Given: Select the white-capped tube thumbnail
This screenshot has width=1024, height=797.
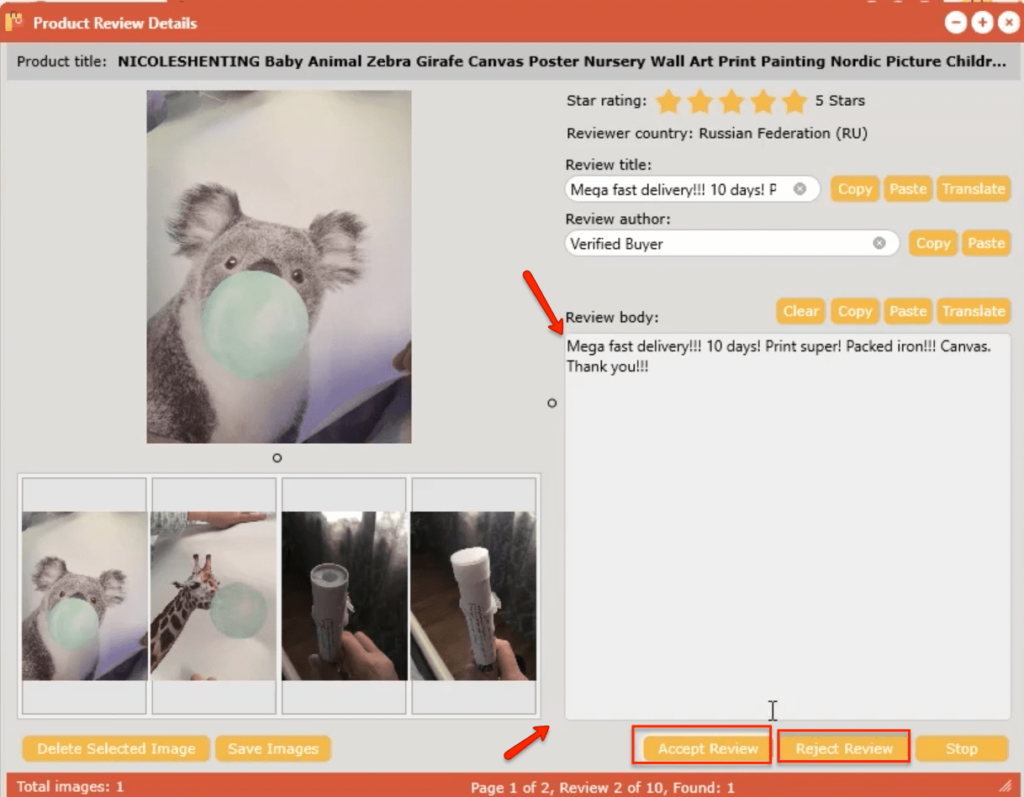Looking at the screenshot, I should [473, 596].
